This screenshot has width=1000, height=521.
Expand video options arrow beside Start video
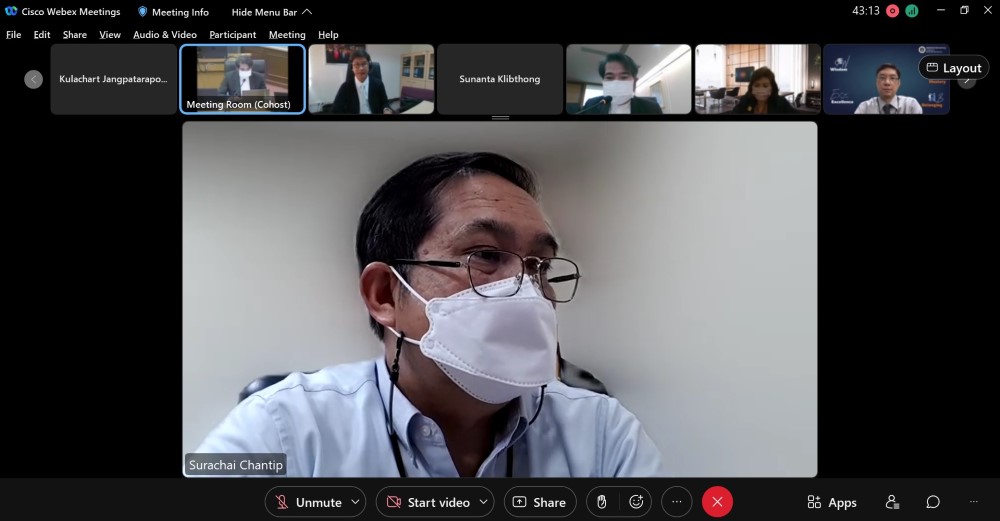pyautogui.click(x=484, y=502)
